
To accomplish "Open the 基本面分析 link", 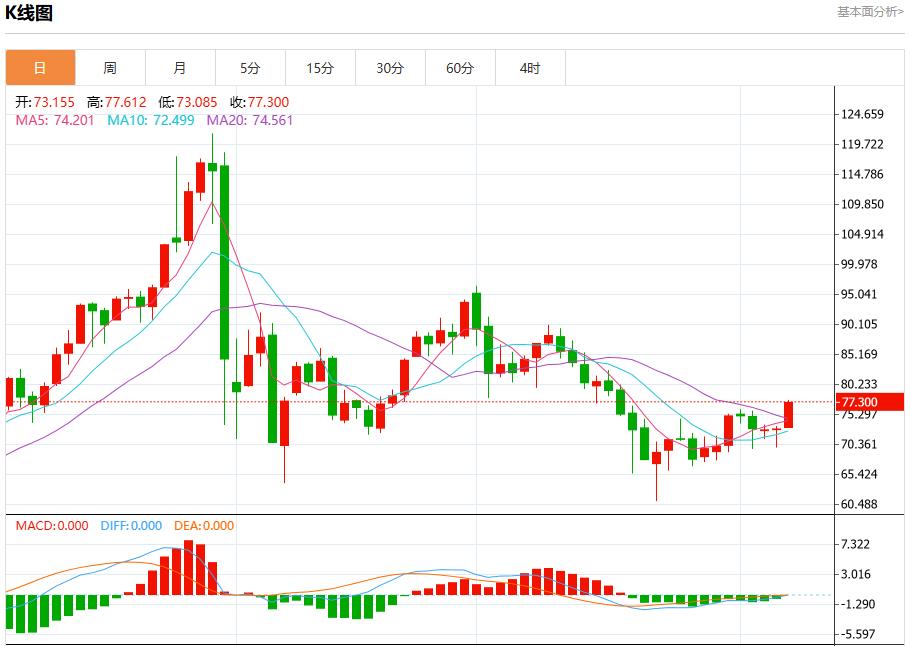I will tap(869, 12).
